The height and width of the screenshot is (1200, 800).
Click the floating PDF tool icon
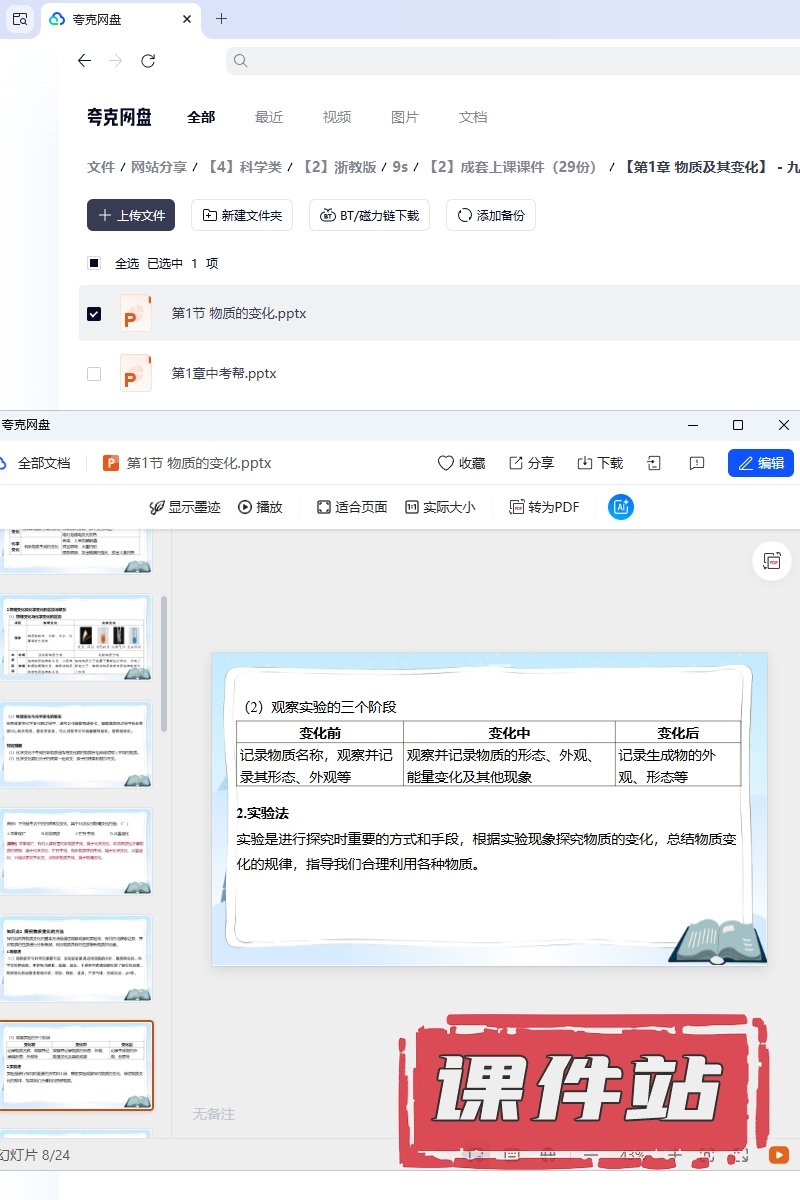coord(772,561)
